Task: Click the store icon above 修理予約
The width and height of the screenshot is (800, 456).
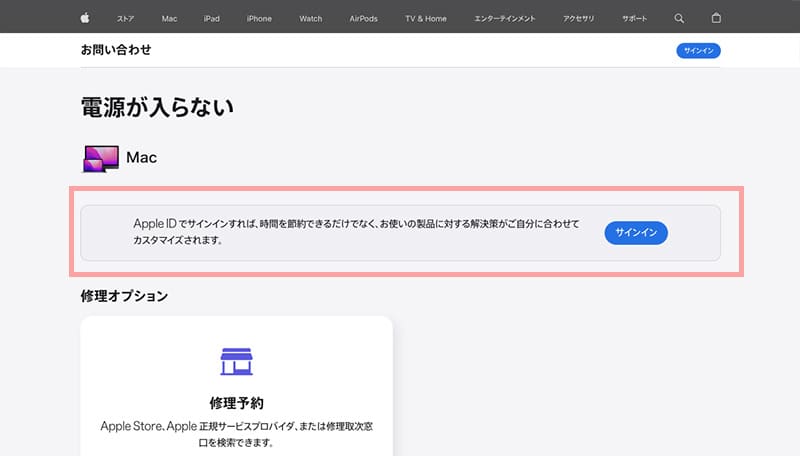Action: [236, 361]
